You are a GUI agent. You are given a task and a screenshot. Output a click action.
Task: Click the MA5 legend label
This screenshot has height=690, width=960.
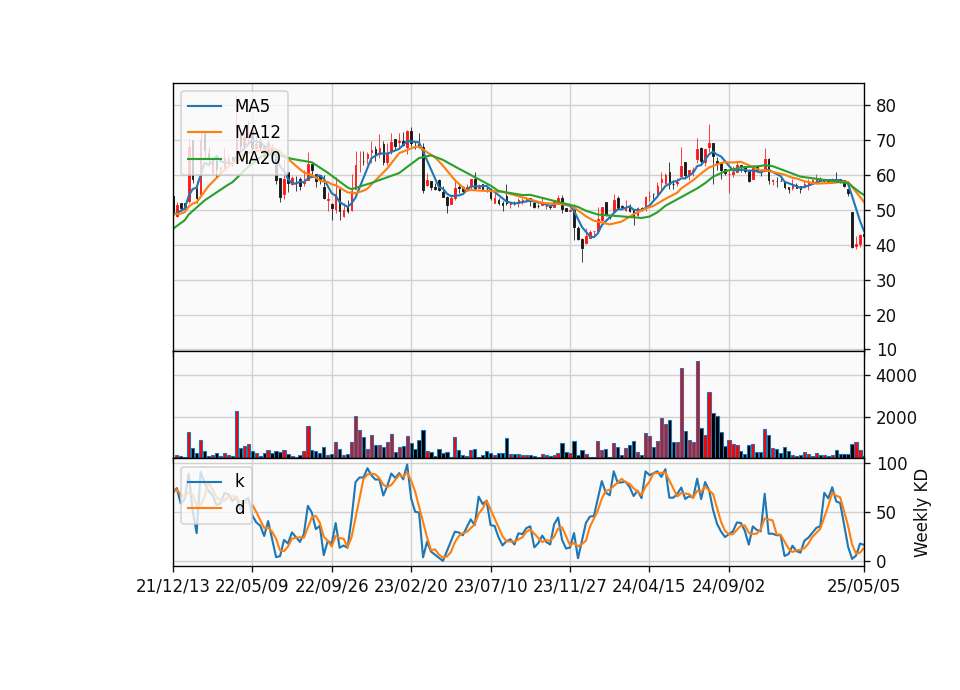(252, 106)
